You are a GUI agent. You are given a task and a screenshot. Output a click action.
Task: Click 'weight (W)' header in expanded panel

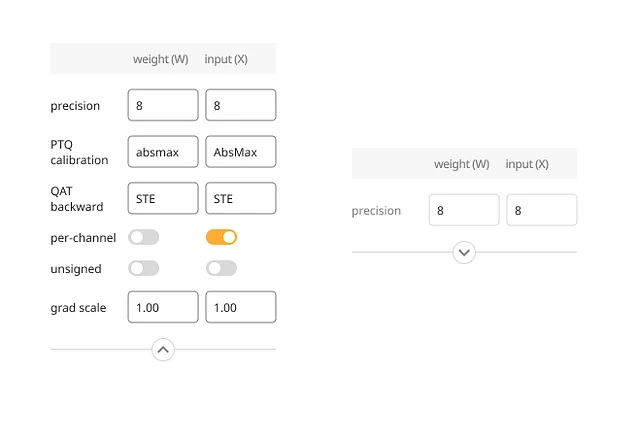pos(161,59)
